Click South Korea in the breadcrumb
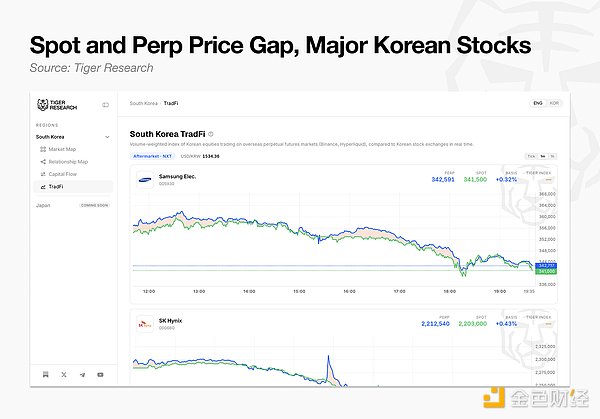 coord(143,103)
